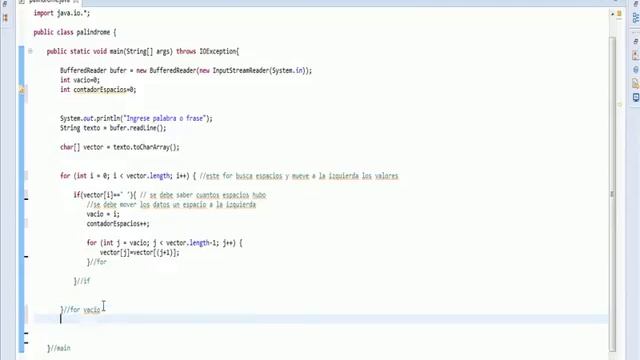
Task: Click 'public class palindrome {' line
Action: click(x=75, y=32)
